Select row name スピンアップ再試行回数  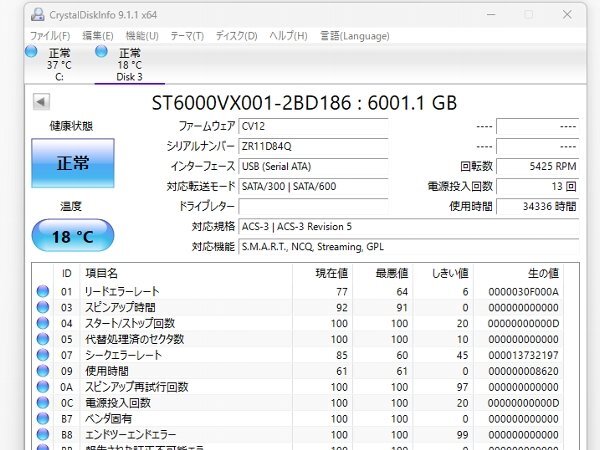[137, 387]
